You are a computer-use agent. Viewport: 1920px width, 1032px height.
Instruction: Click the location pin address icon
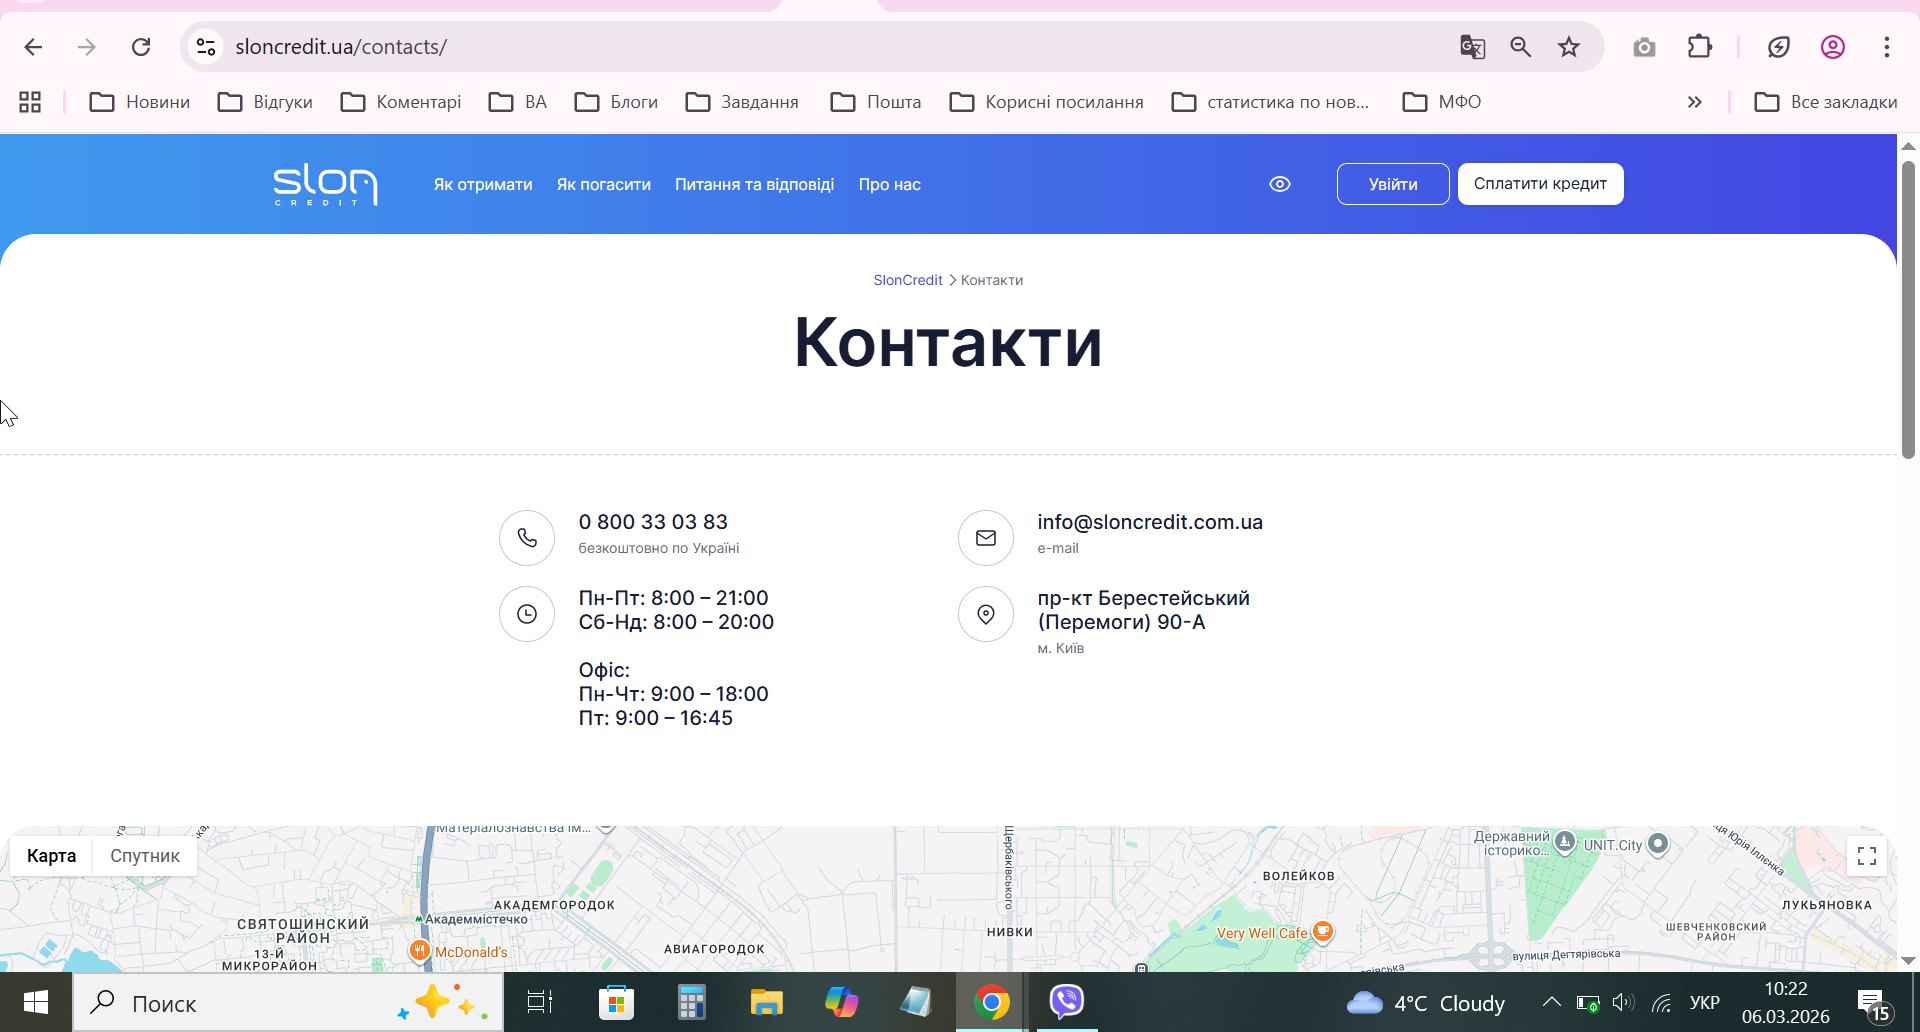(x=986, y=614)
